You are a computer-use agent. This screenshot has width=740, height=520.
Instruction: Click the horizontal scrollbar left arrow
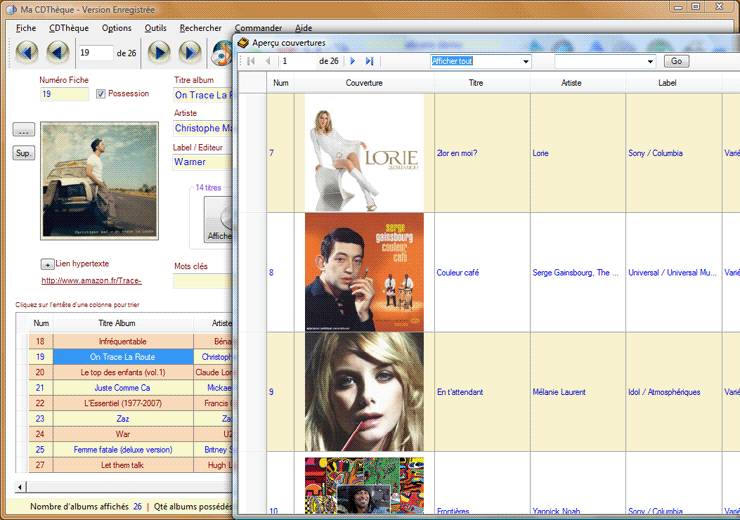(20, 486)
